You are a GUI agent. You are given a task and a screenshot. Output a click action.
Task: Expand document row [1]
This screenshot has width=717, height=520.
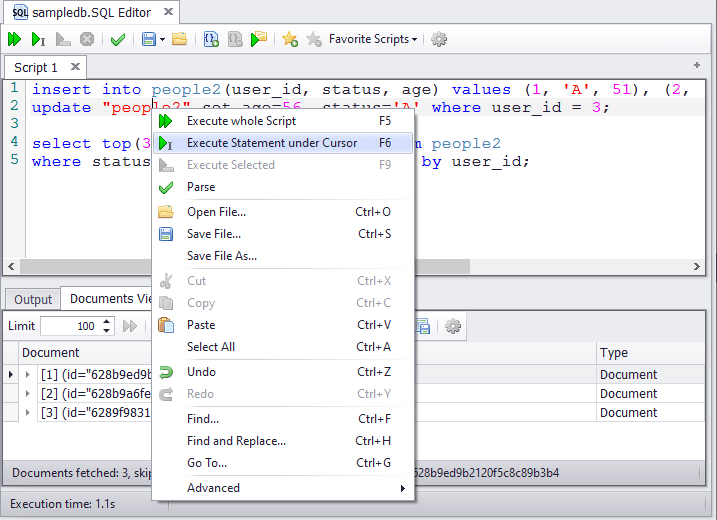(27, 375)
